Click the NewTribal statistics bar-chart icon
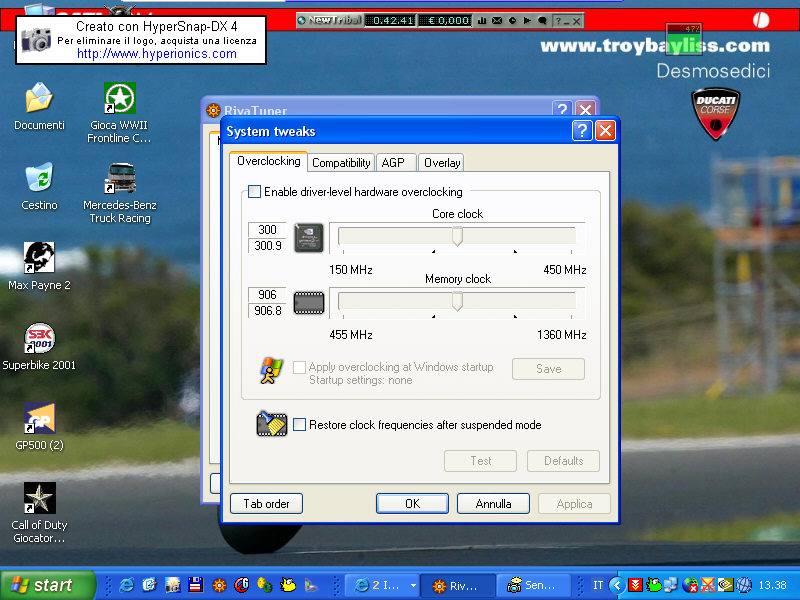 482,20
